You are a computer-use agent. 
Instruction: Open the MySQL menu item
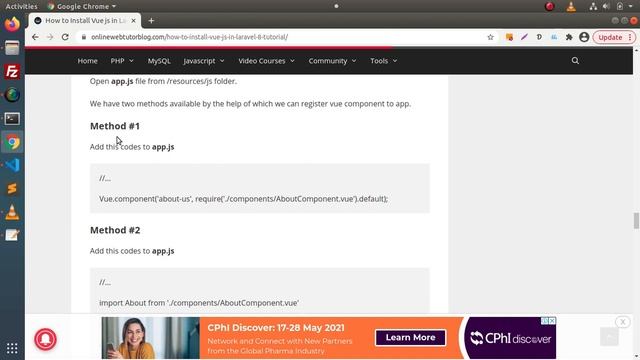(x=159, y=61)
